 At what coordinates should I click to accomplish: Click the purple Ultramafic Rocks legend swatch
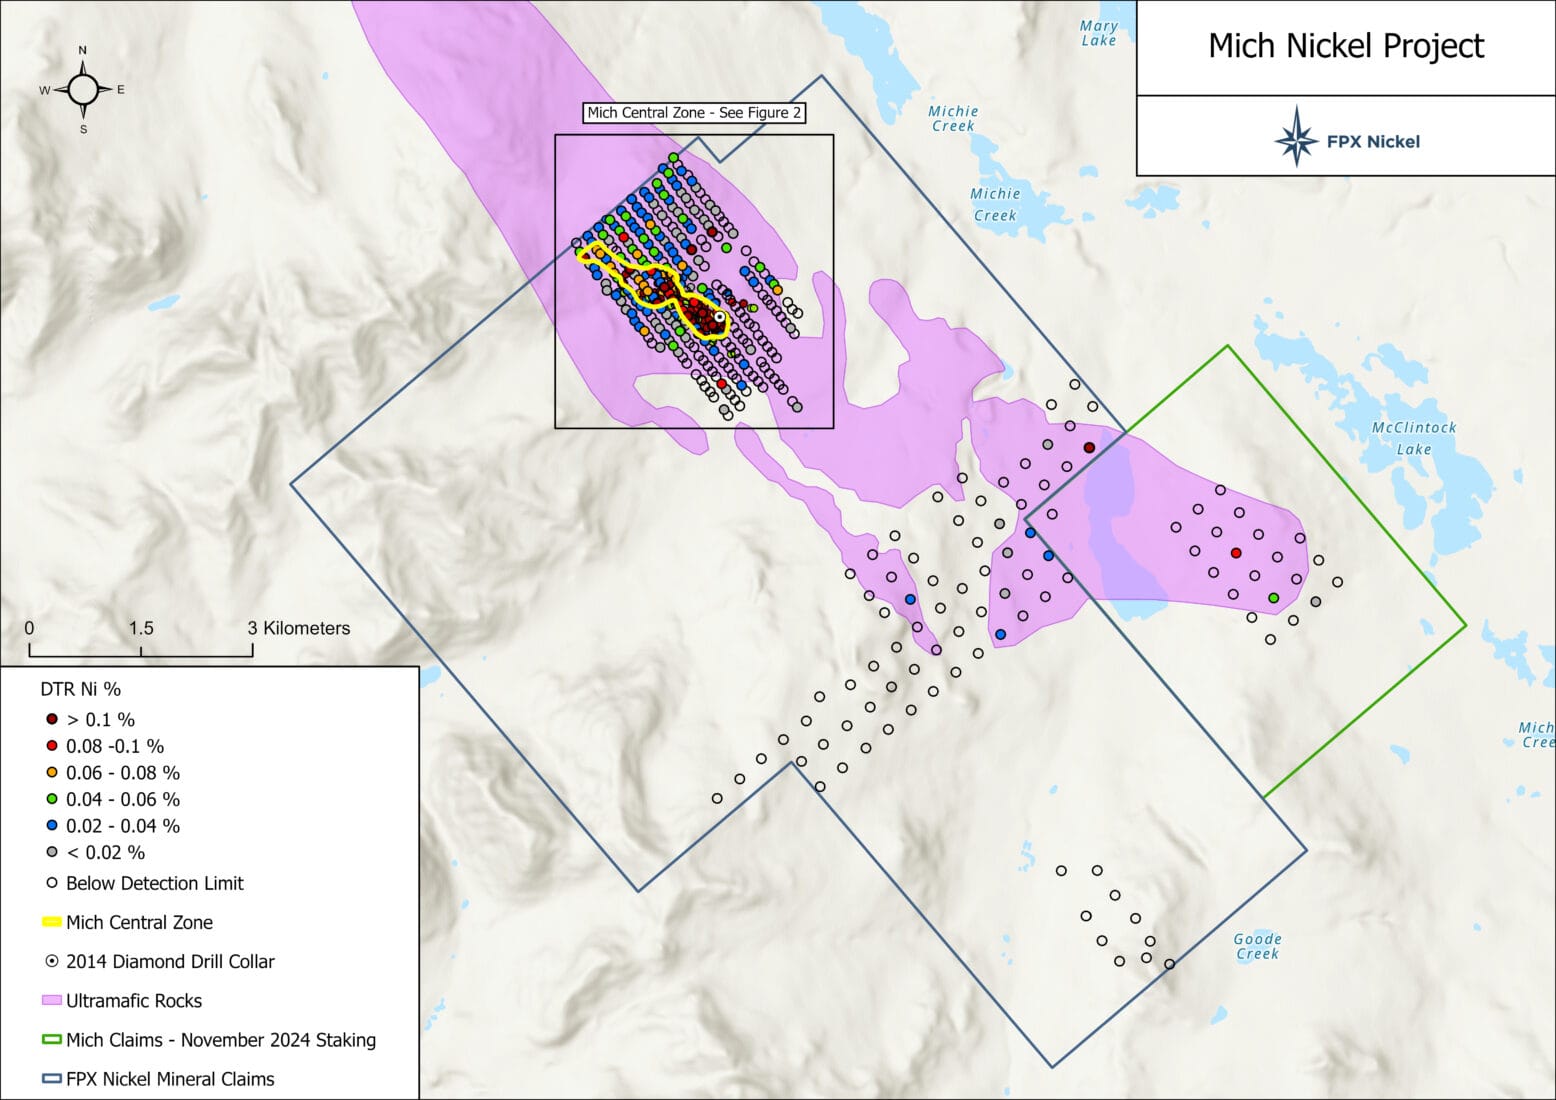click(x=52, y=1000)
